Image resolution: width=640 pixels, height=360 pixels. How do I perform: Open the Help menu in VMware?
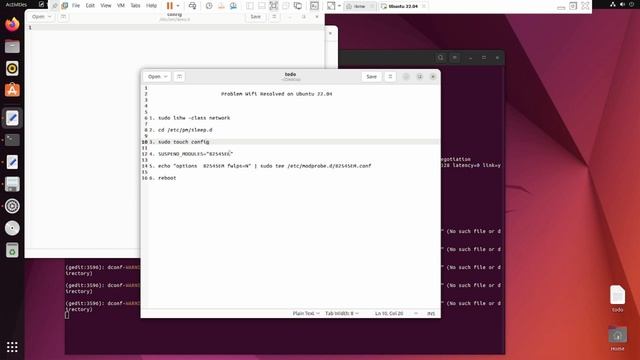click(151, 6)
